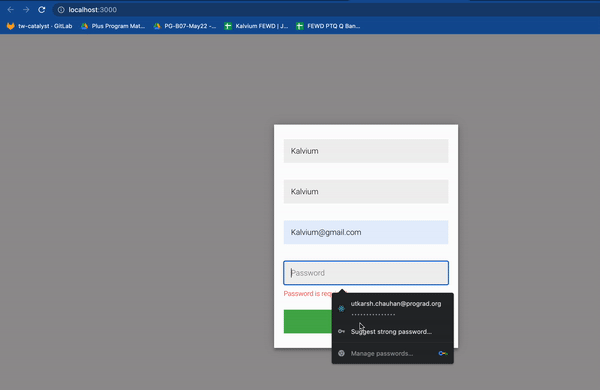Click the browser back arrow
This screenshot has height=390, width=600.
pos(11,10)
